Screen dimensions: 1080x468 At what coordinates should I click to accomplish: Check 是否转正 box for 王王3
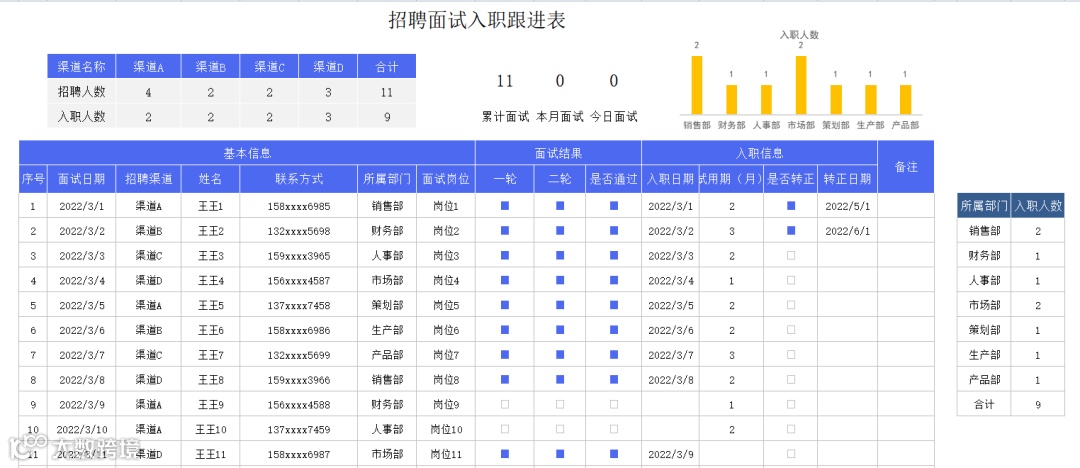tap(791, 256)
